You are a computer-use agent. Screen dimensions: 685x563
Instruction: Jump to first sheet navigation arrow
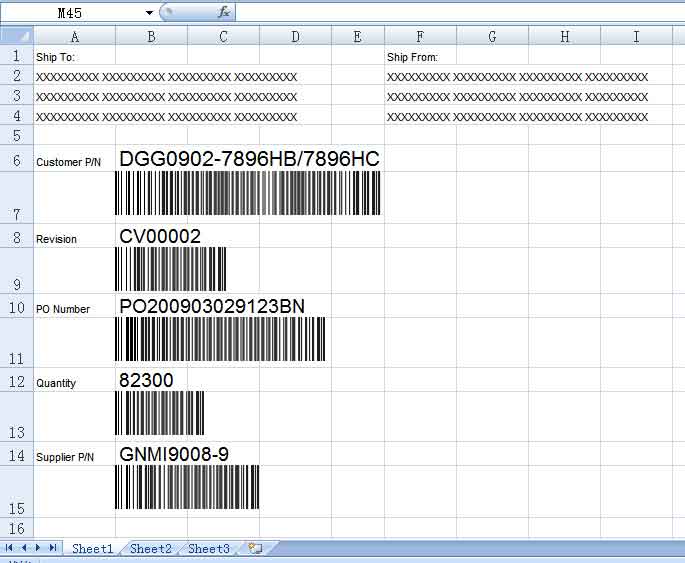(9, 548)
